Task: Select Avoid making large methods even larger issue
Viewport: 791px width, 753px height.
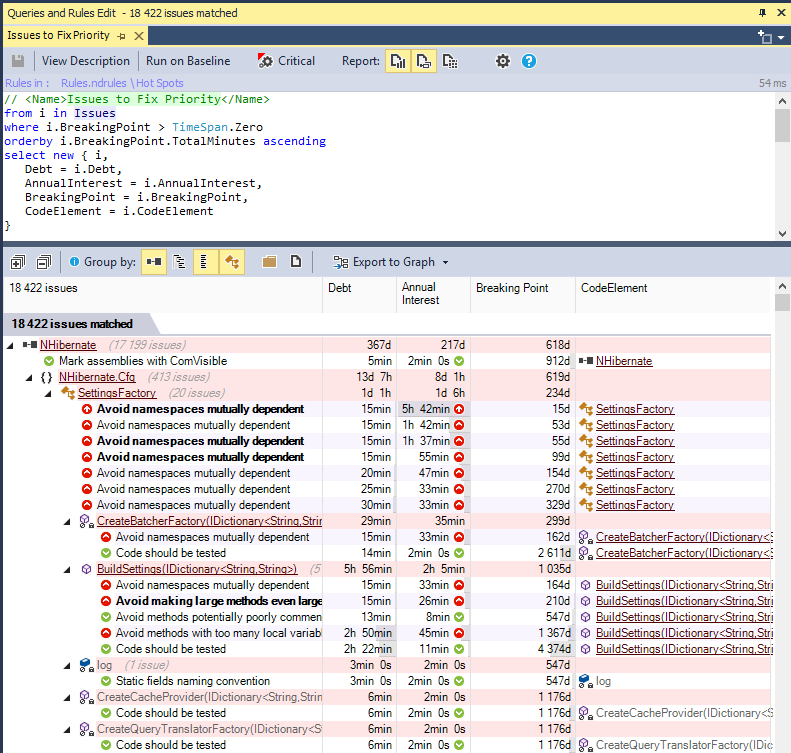Action: tap(219, 601)
